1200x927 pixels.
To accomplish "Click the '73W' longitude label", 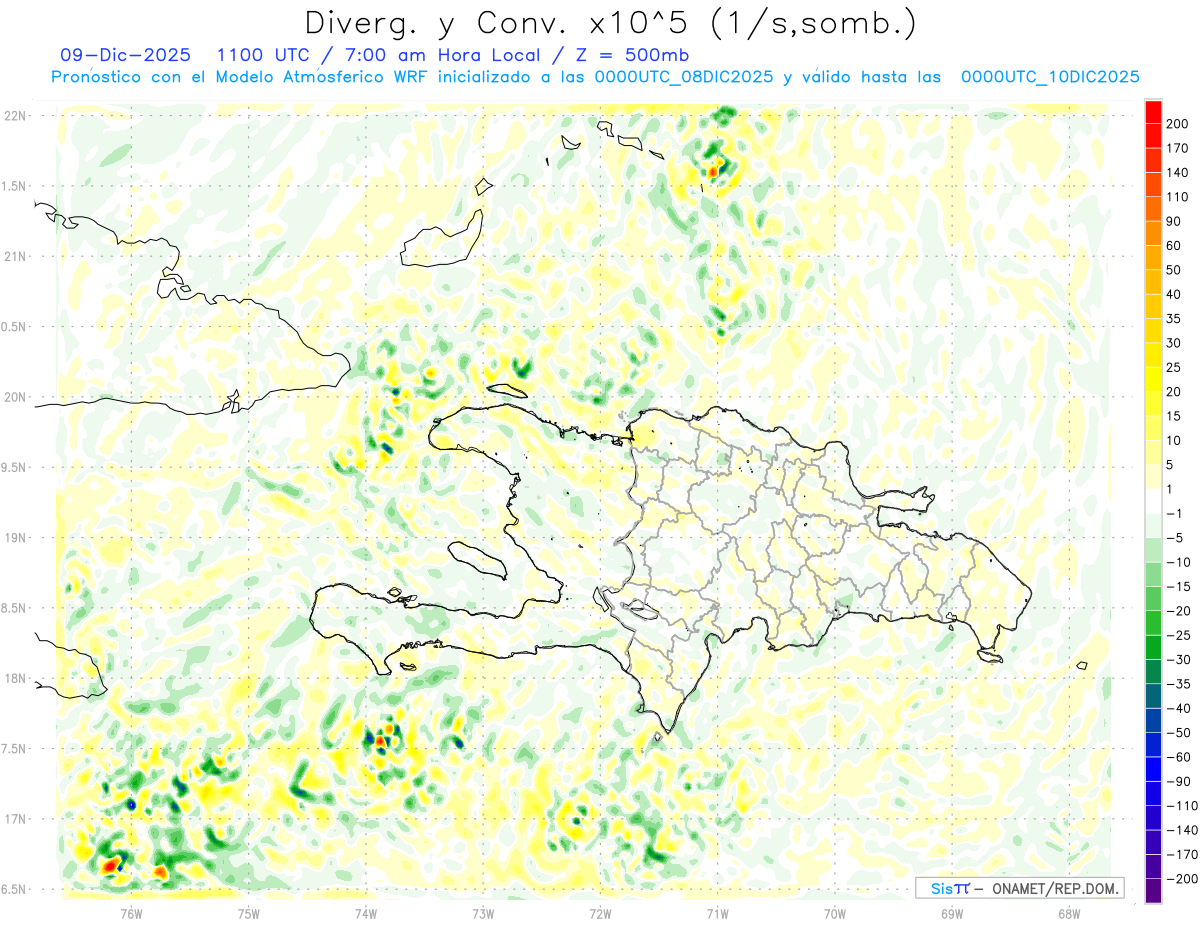I will [483, 913].
